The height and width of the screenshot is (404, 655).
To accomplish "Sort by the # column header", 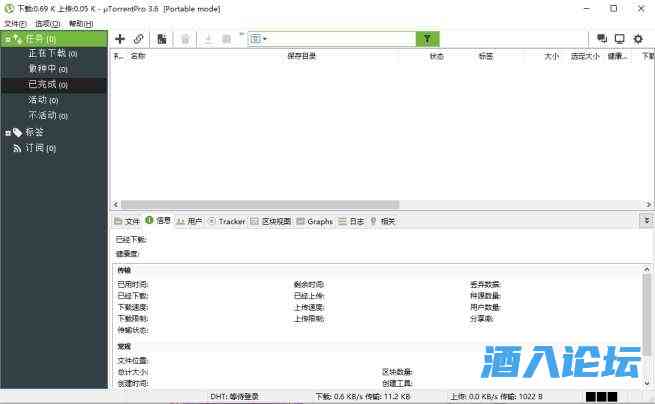I will tap(119, 56).
